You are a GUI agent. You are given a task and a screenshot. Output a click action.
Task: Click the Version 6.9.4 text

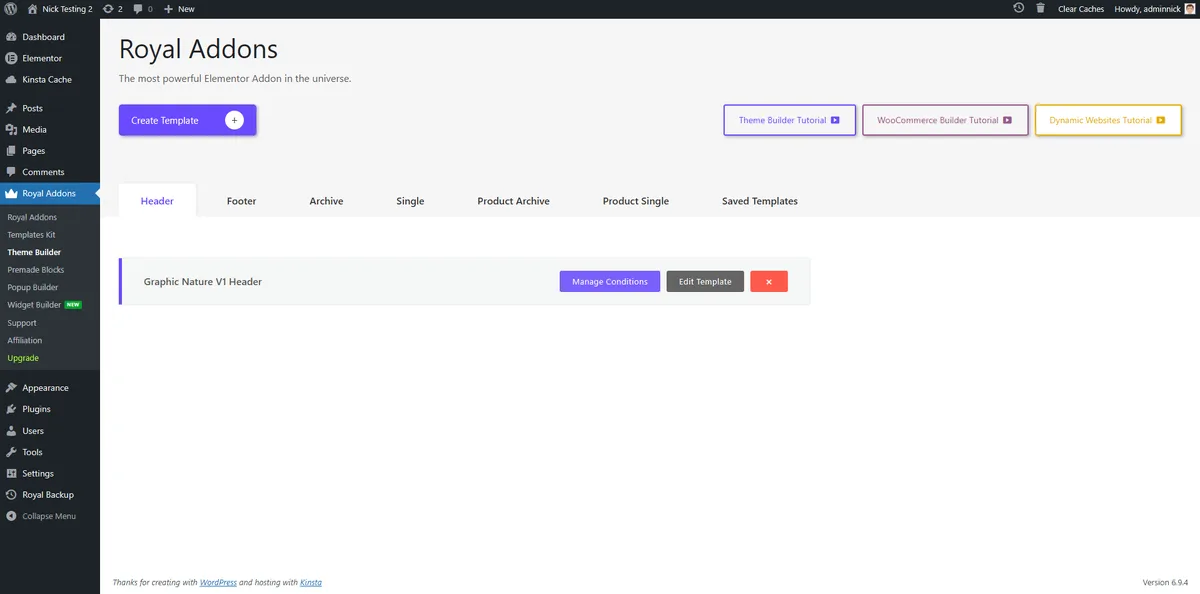[x=1166, y=582]
